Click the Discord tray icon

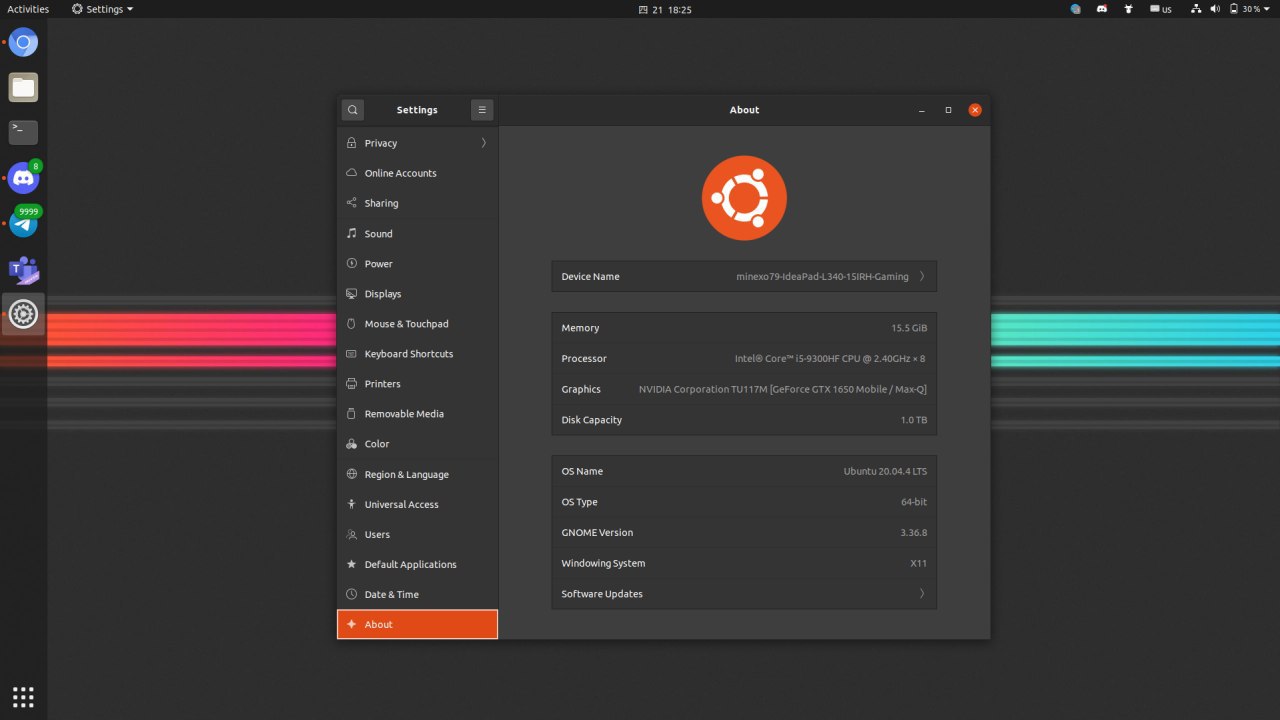click(x=1102, y=9)
